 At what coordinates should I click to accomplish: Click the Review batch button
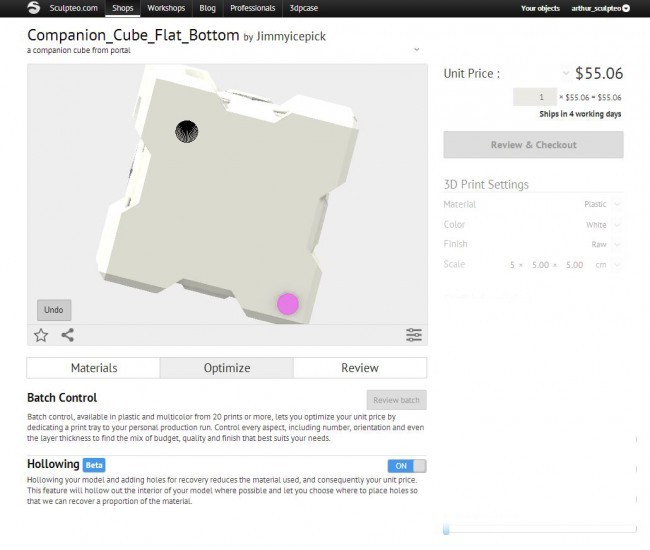tap(396, 400)
